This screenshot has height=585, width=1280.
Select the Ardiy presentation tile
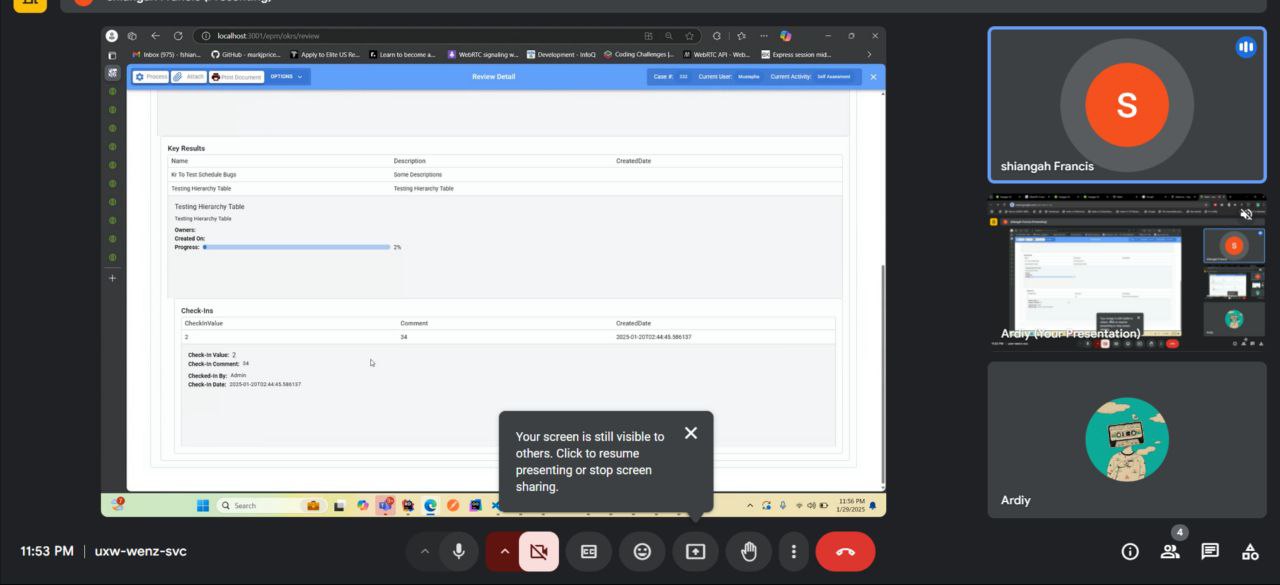click(x=1126, y=271)
